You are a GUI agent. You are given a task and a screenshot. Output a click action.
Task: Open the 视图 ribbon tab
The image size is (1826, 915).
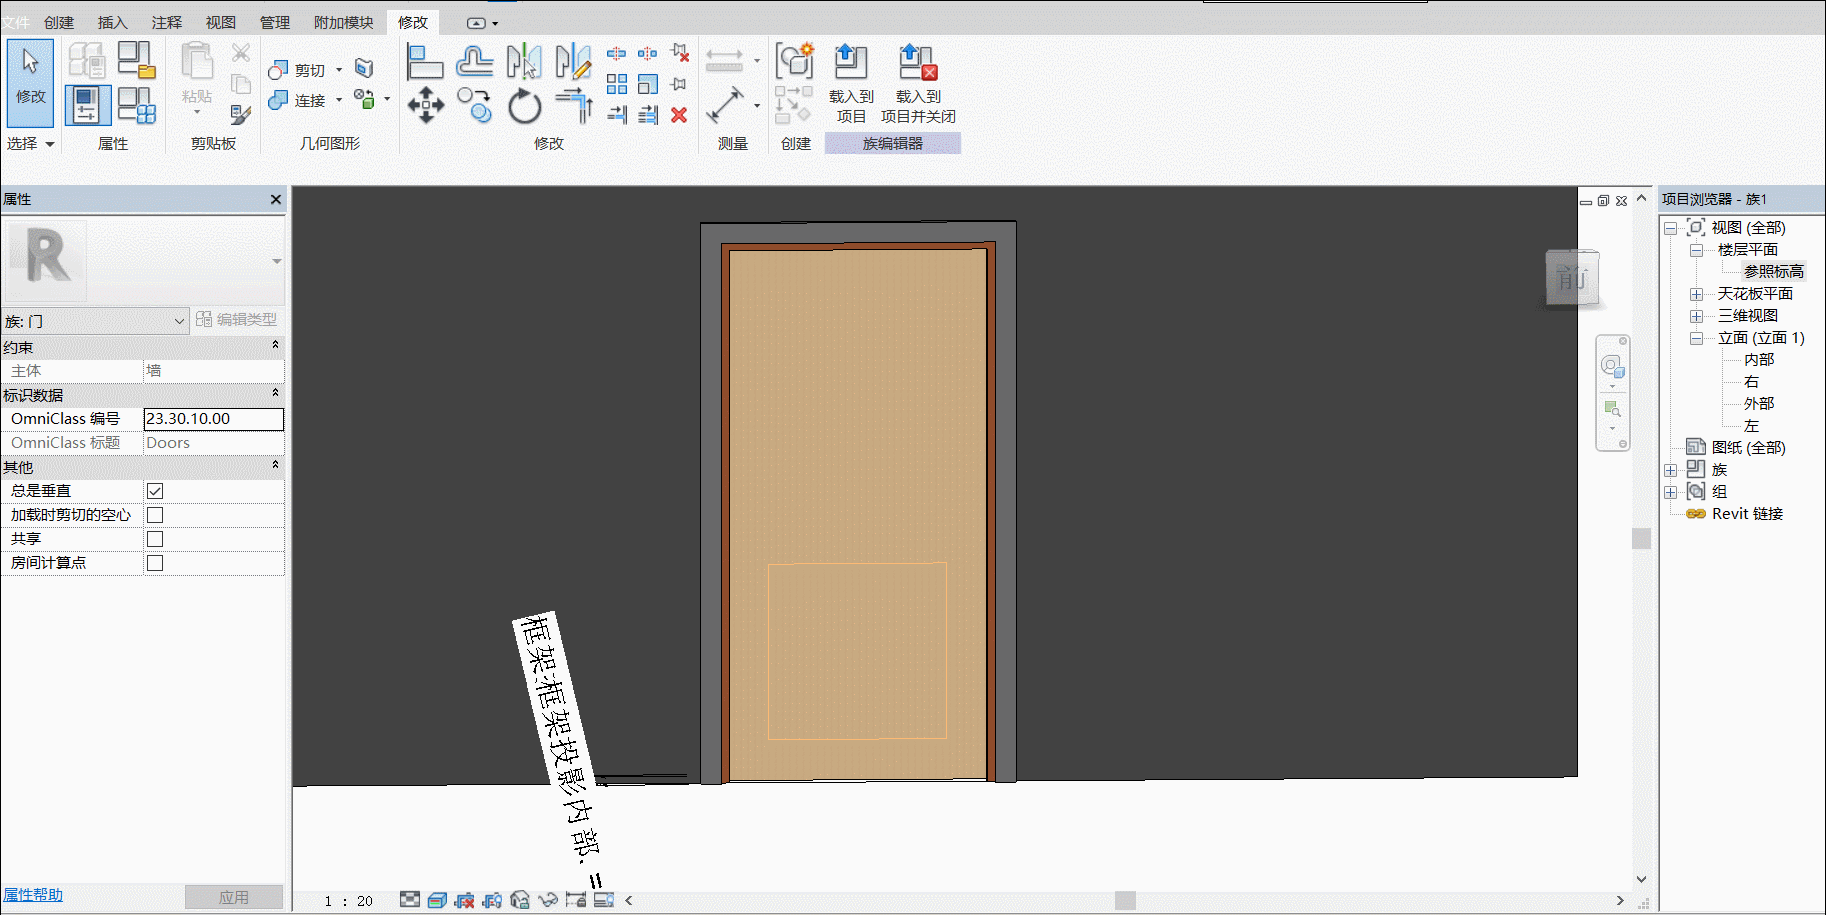pyautogui.click(x=221, y=22)
